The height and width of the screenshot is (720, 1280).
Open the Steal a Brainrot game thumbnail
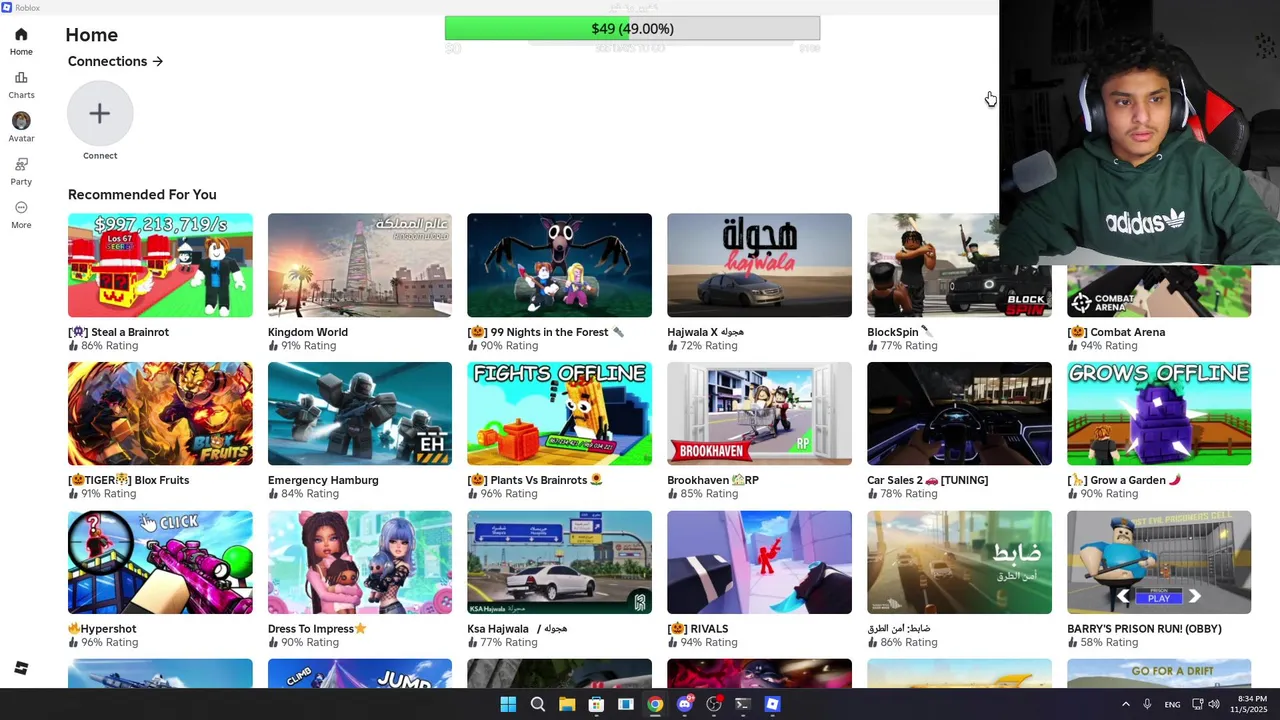coord(160,265)
